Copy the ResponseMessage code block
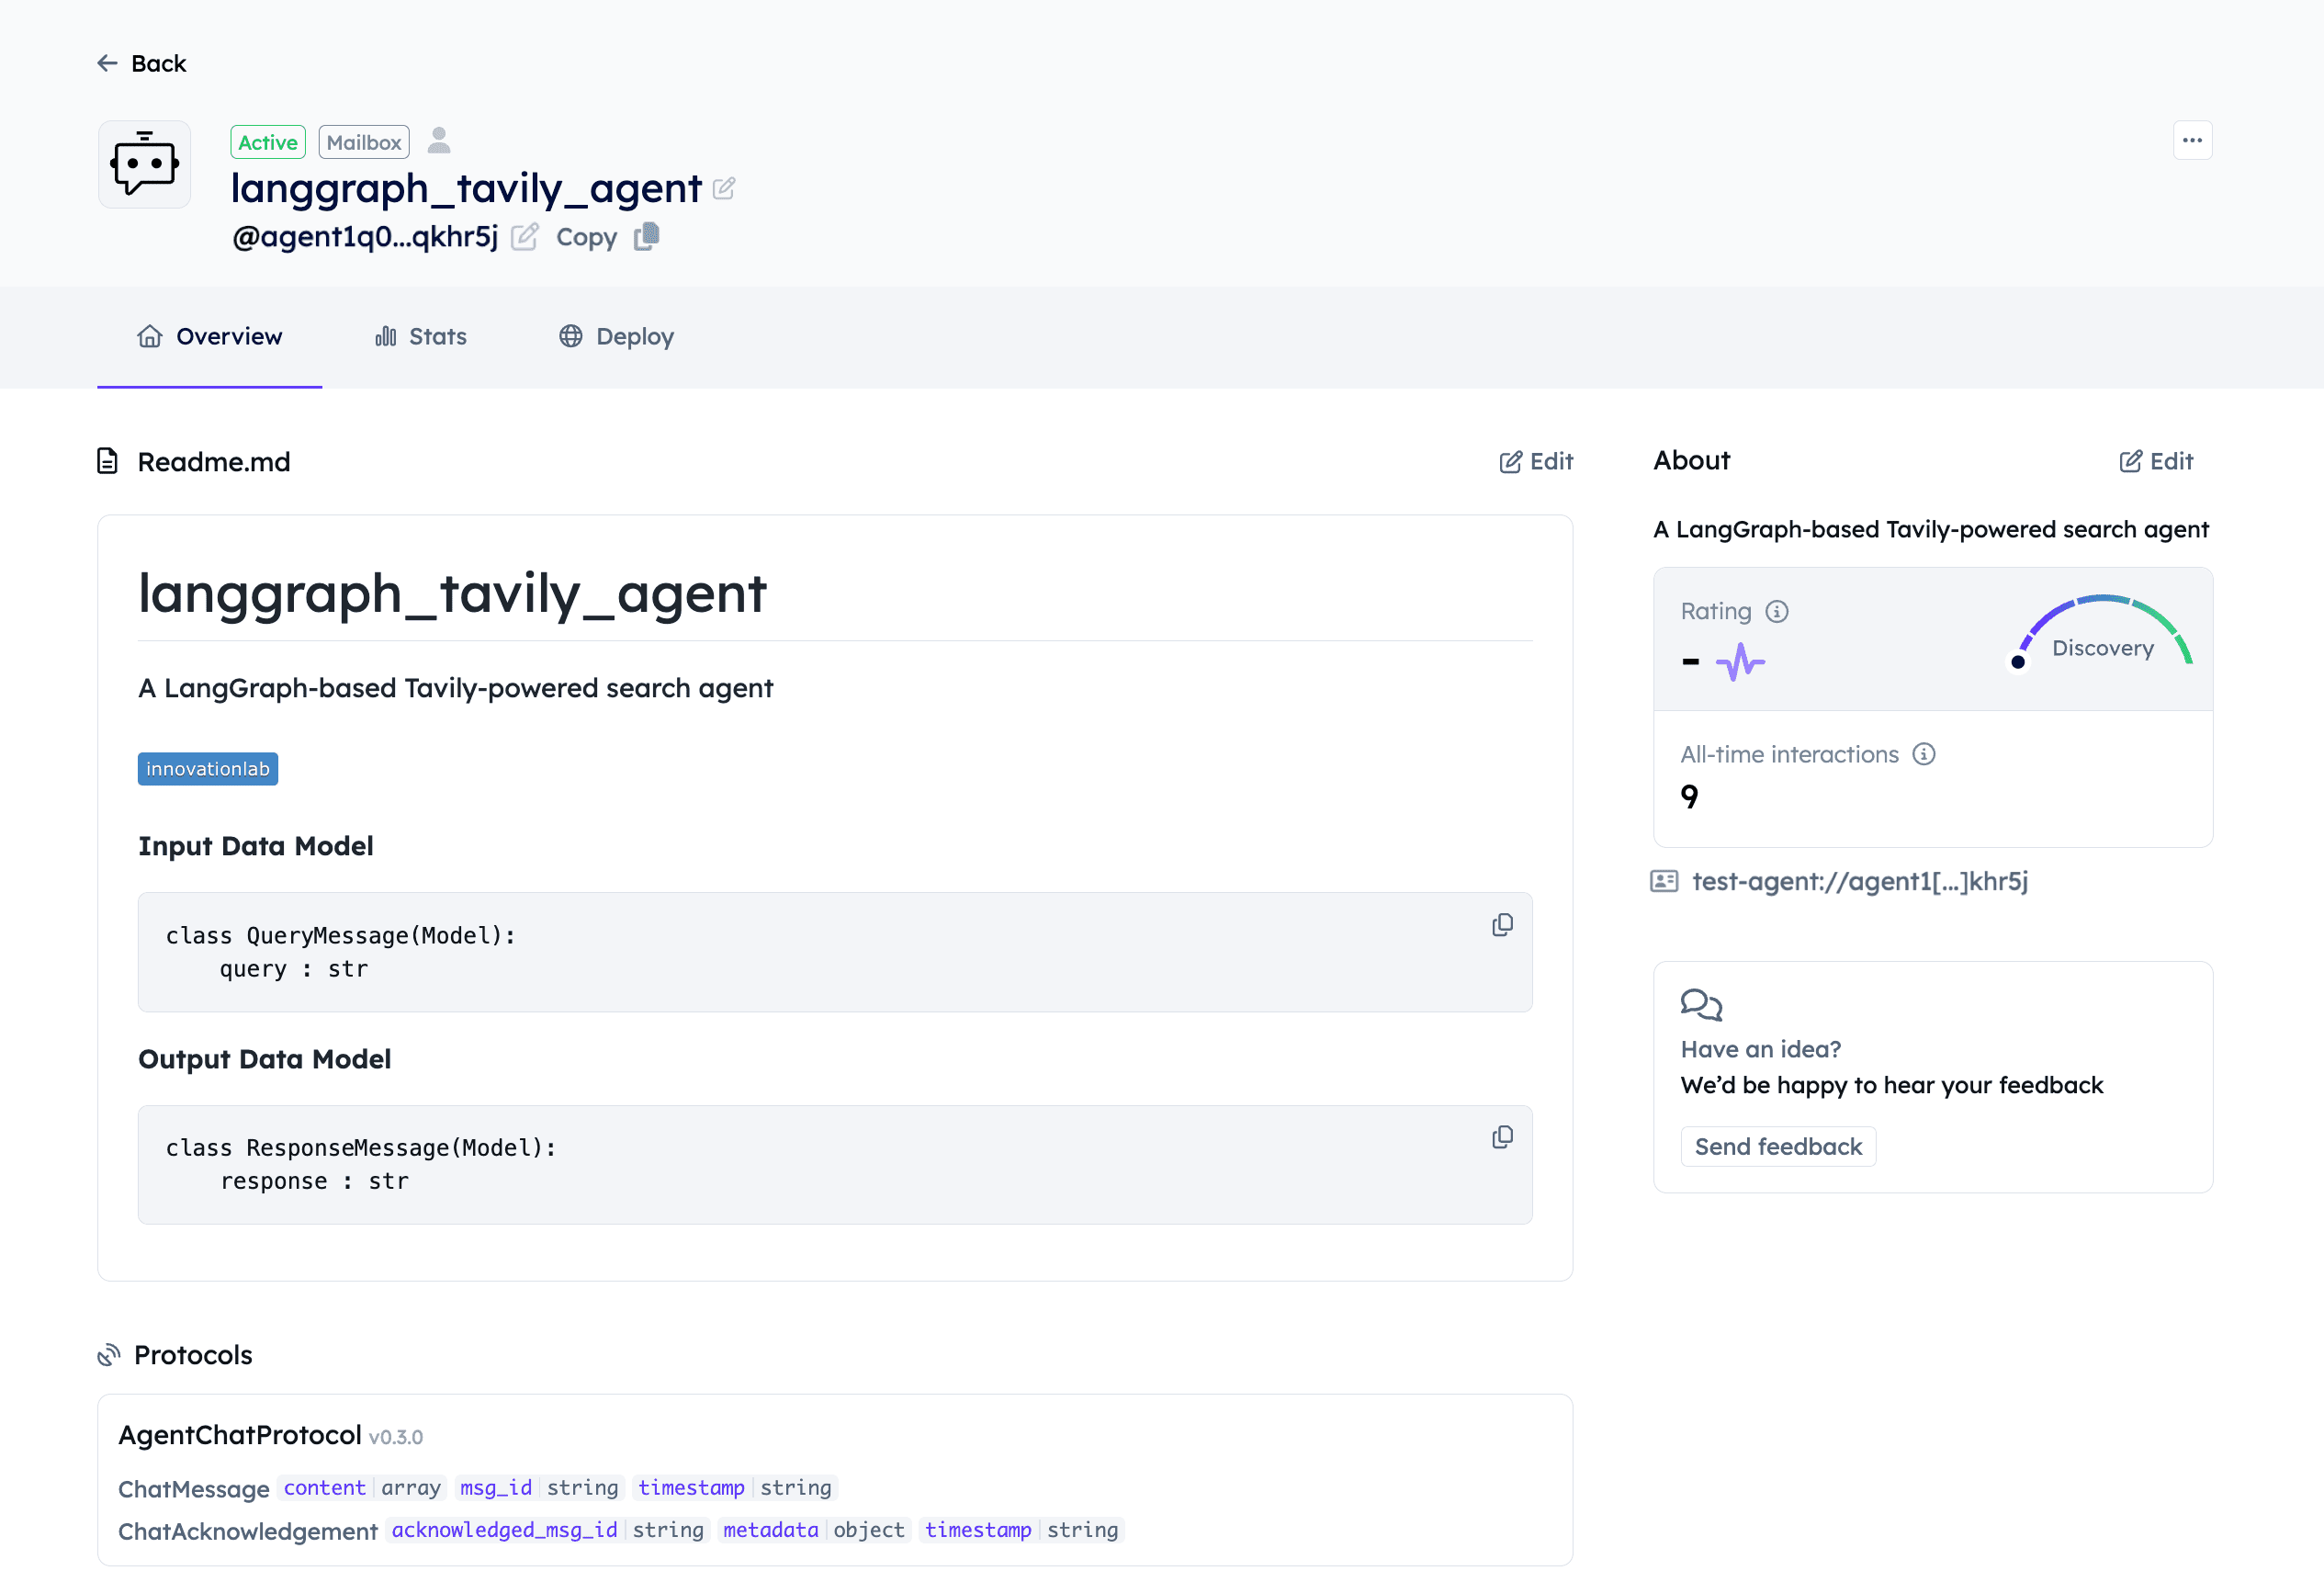This screenshot has width=2324, height=1582. pos(1501,1137)
